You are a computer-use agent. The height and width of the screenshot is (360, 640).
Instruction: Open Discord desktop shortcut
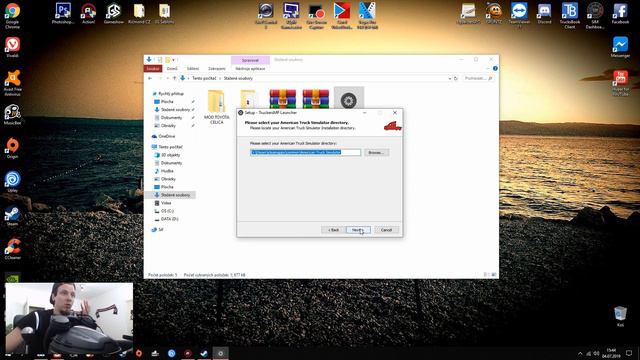[544, 13]
